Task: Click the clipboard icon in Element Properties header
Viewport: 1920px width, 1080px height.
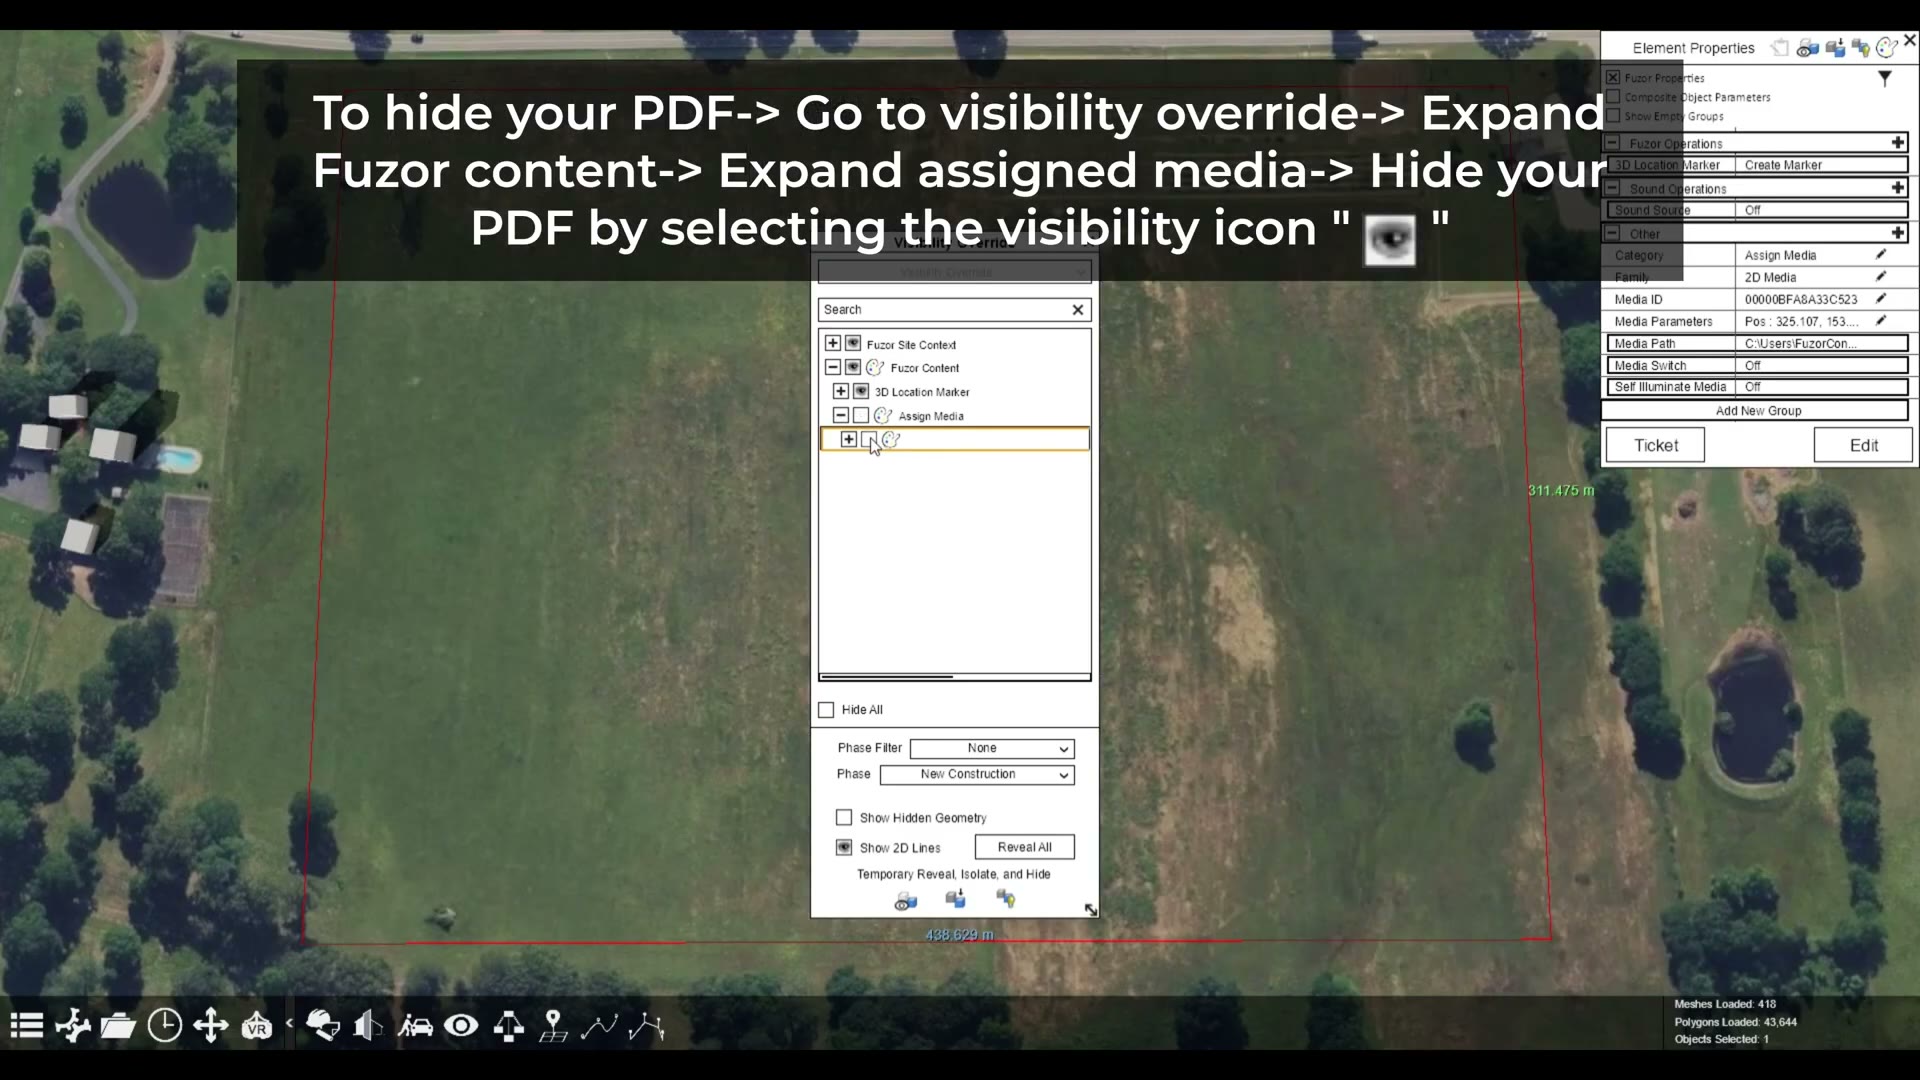Action: (1780, 48)
